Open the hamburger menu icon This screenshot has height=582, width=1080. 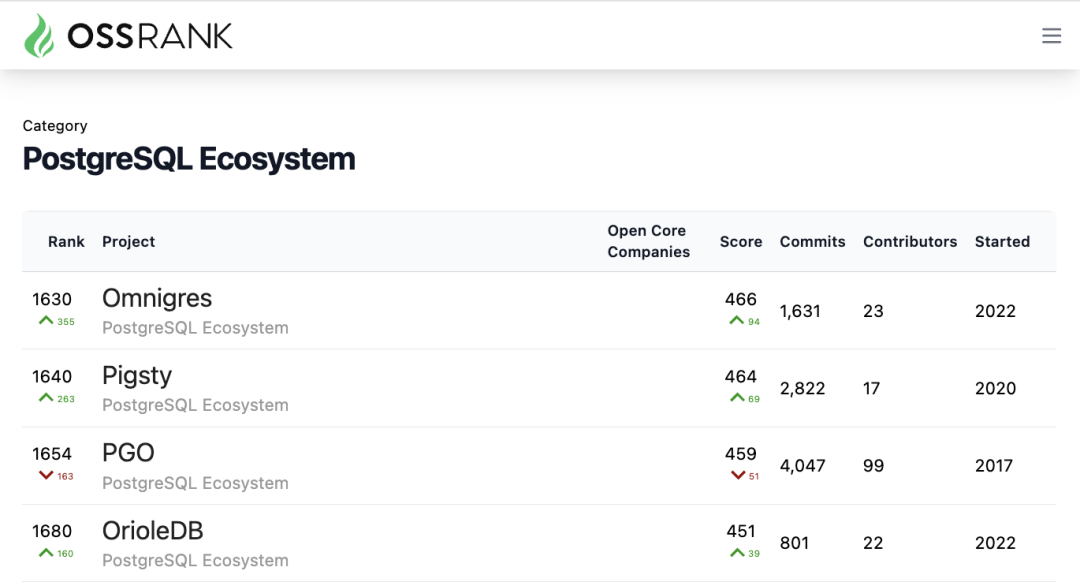(x=1051, y=36)
